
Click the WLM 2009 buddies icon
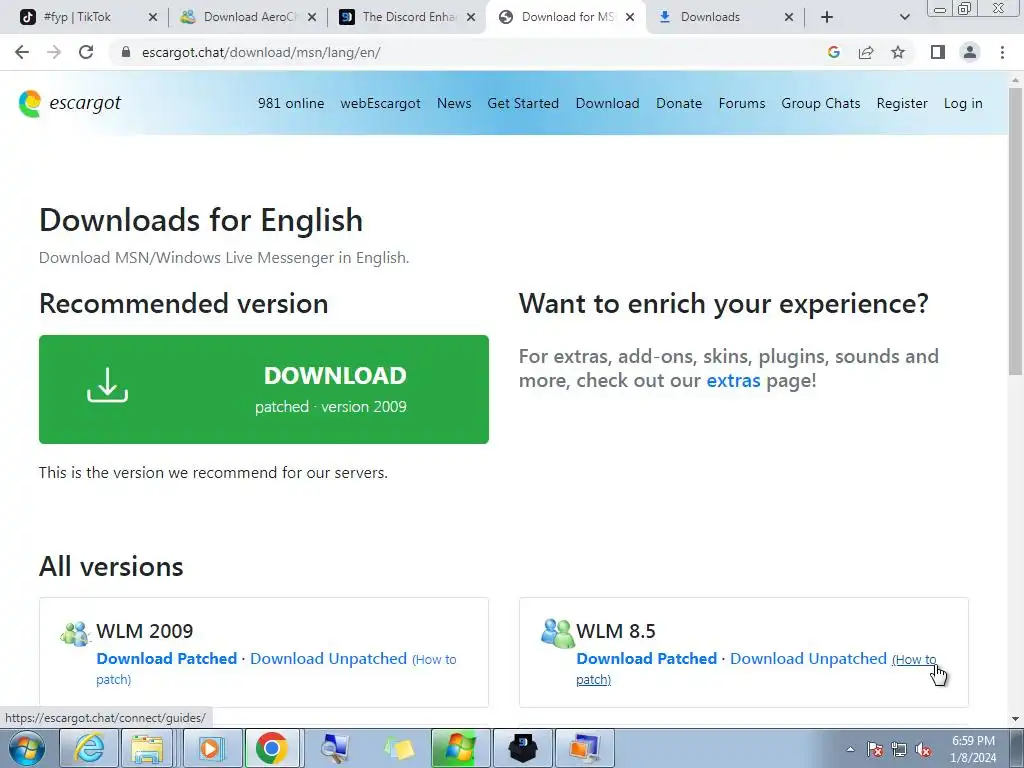click(x=76, y=632)
